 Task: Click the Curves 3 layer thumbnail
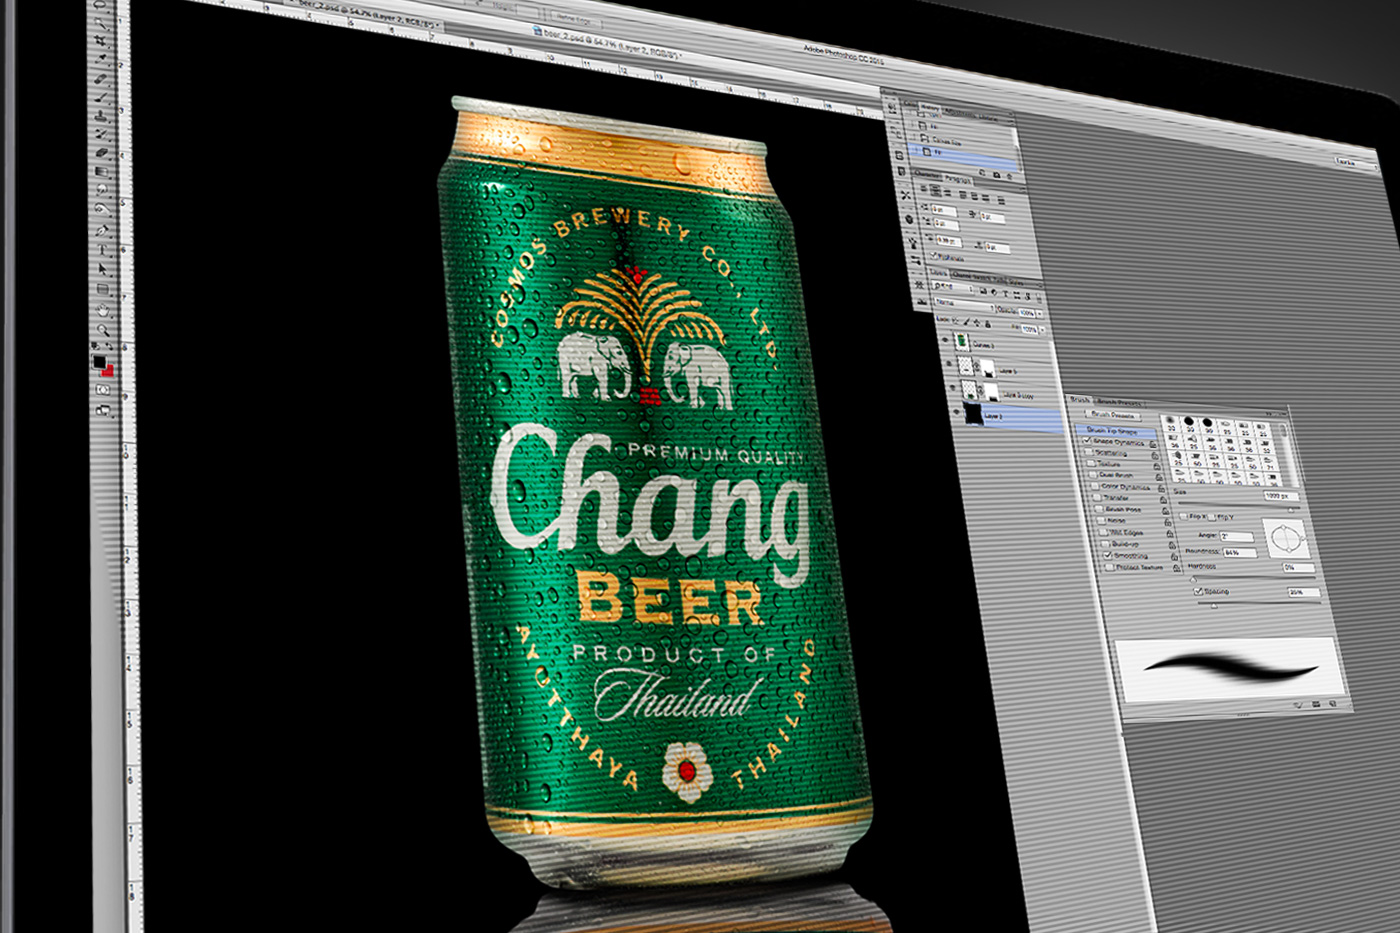coord(961,339)
